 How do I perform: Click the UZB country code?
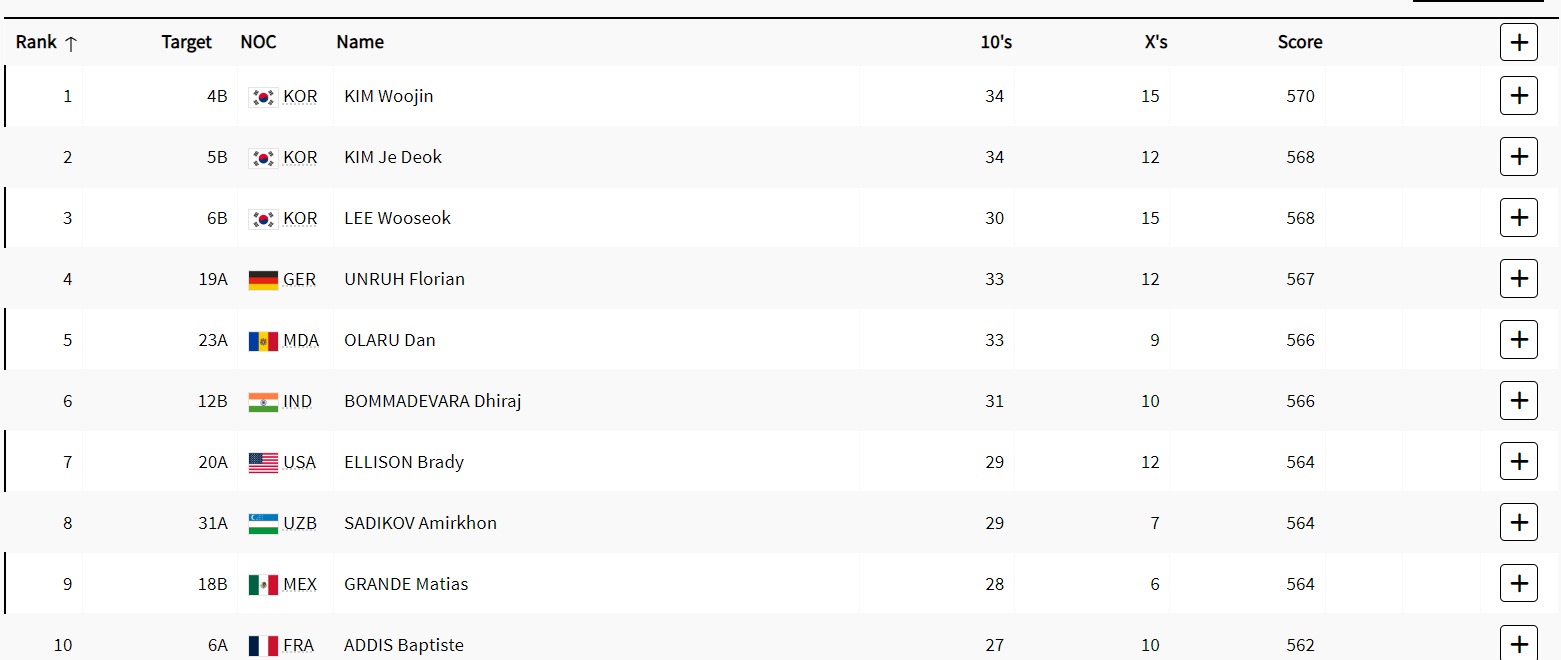coord(300,523)
